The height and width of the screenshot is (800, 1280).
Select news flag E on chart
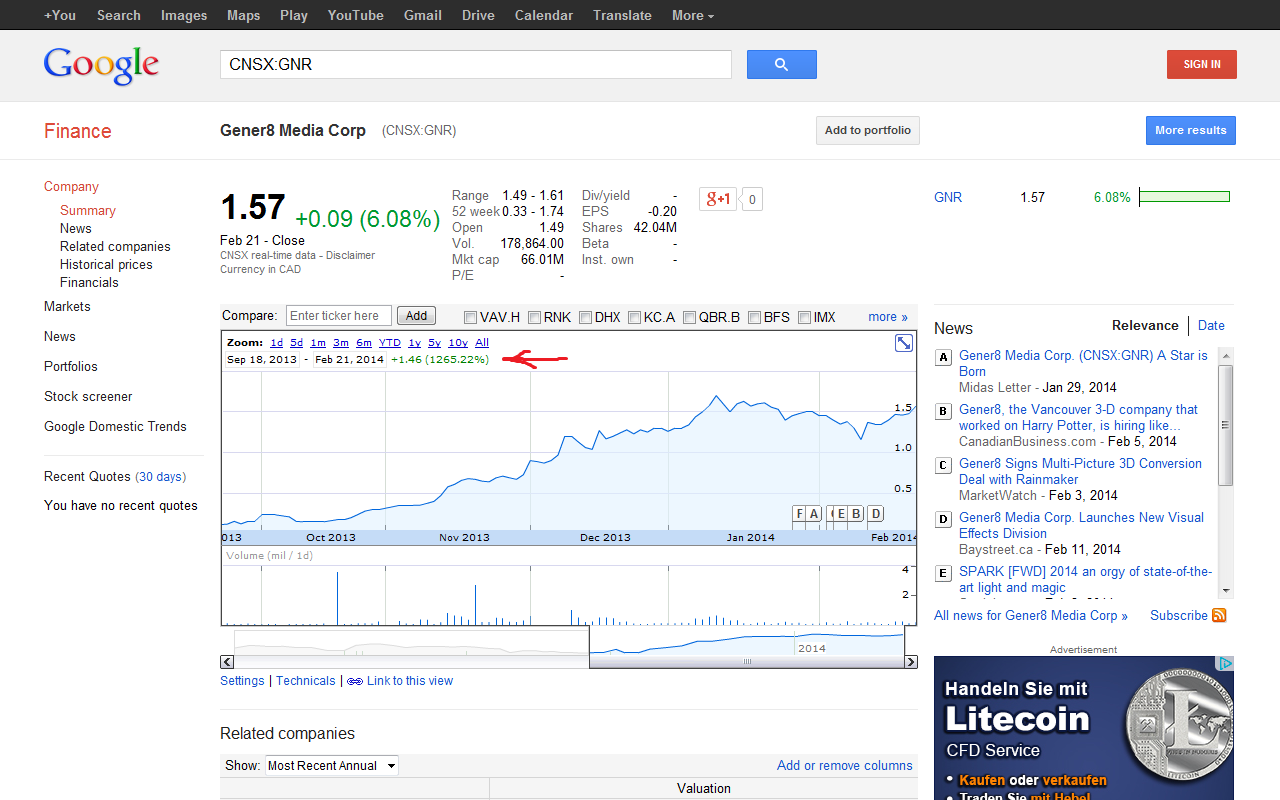click(x=842, y=514)
